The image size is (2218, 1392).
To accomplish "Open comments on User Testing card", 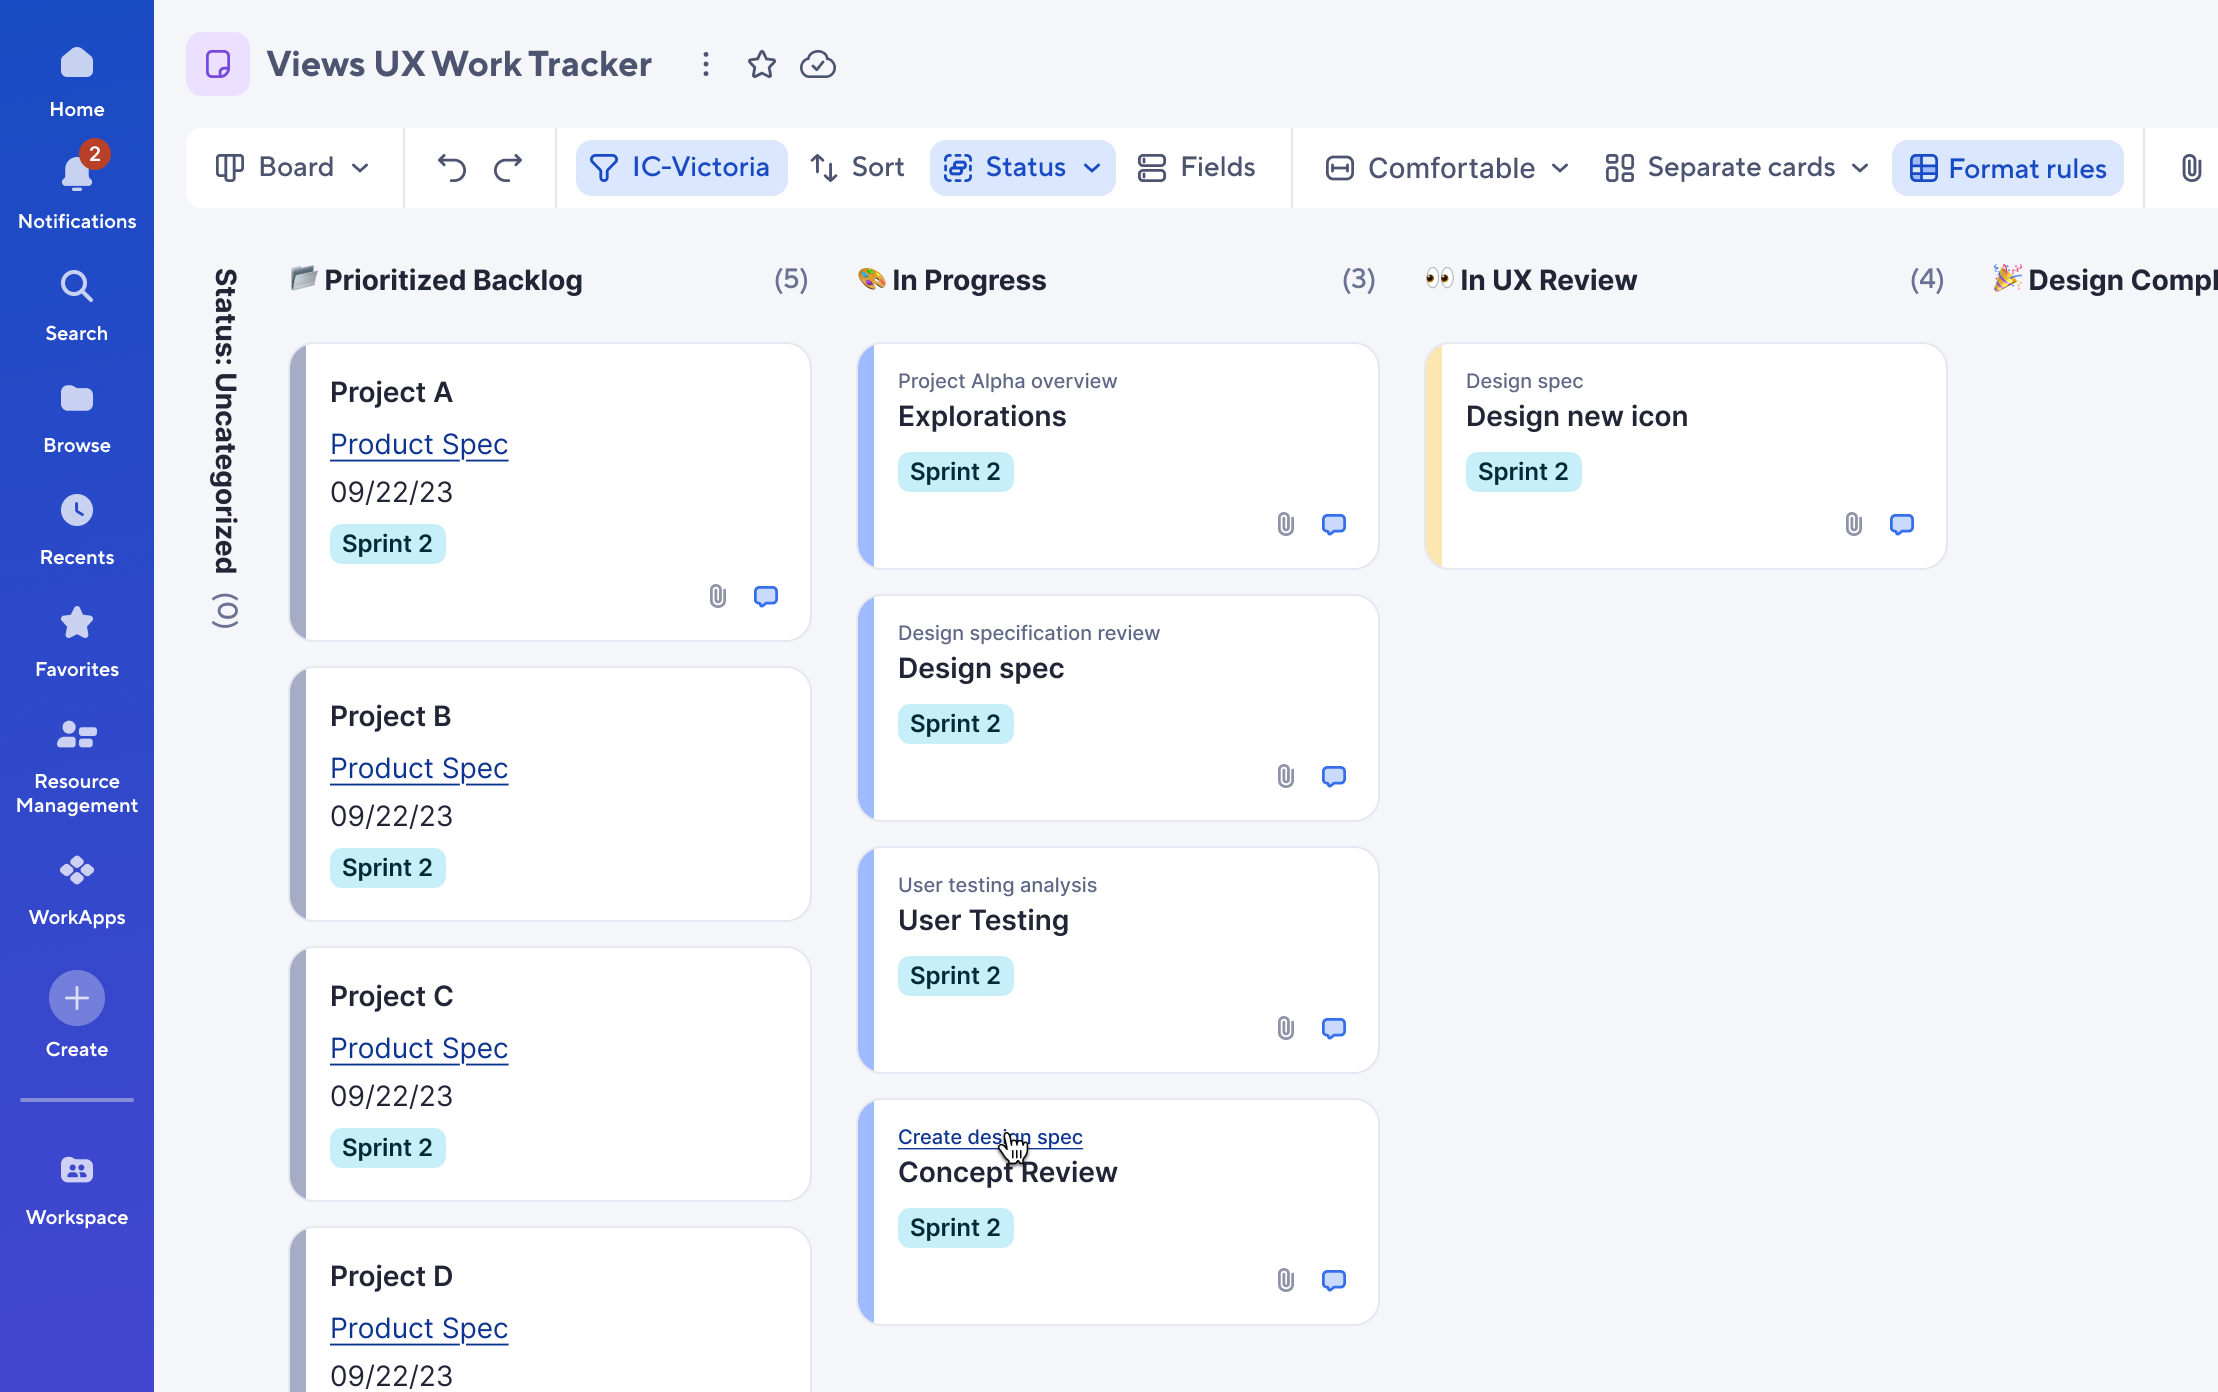I will [x=1334, y=1028].
